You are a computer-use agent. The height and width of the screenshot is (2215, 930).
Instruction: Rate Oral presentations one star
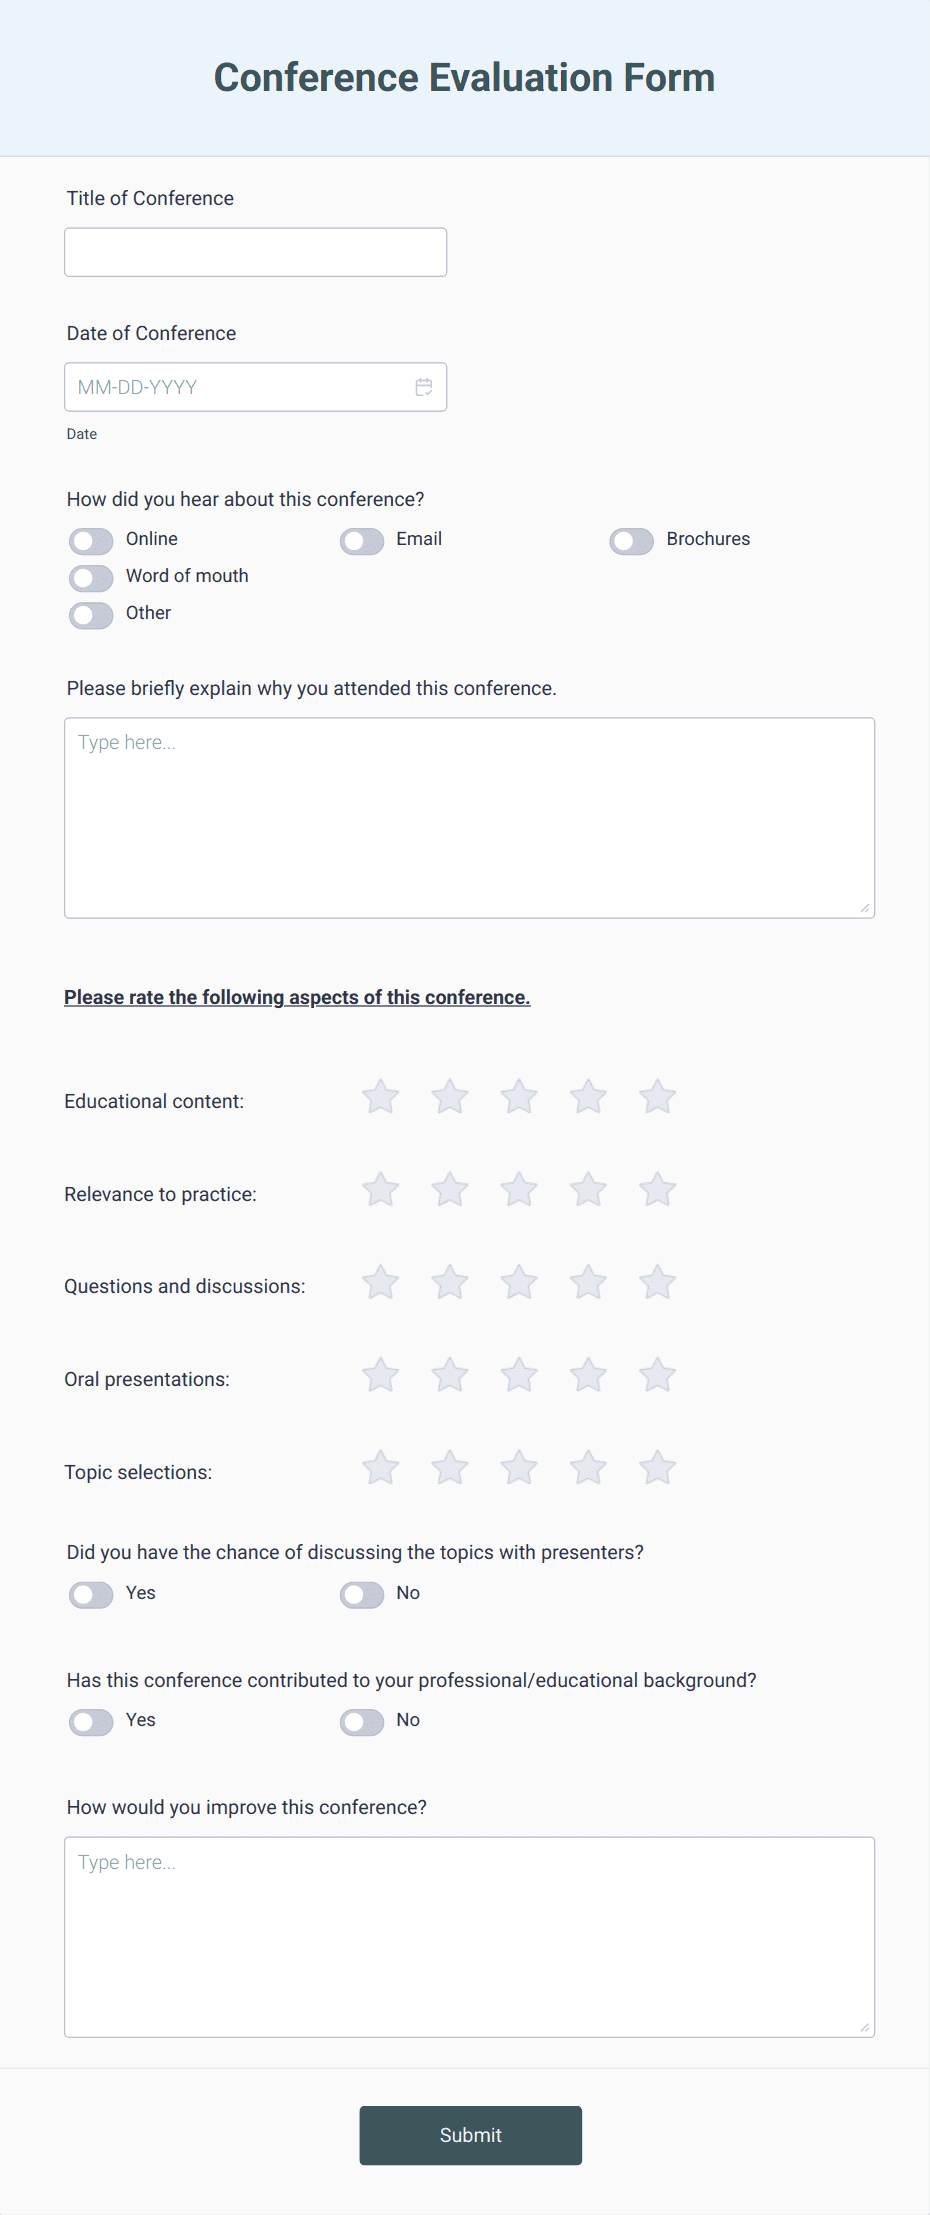point(379,1374)
